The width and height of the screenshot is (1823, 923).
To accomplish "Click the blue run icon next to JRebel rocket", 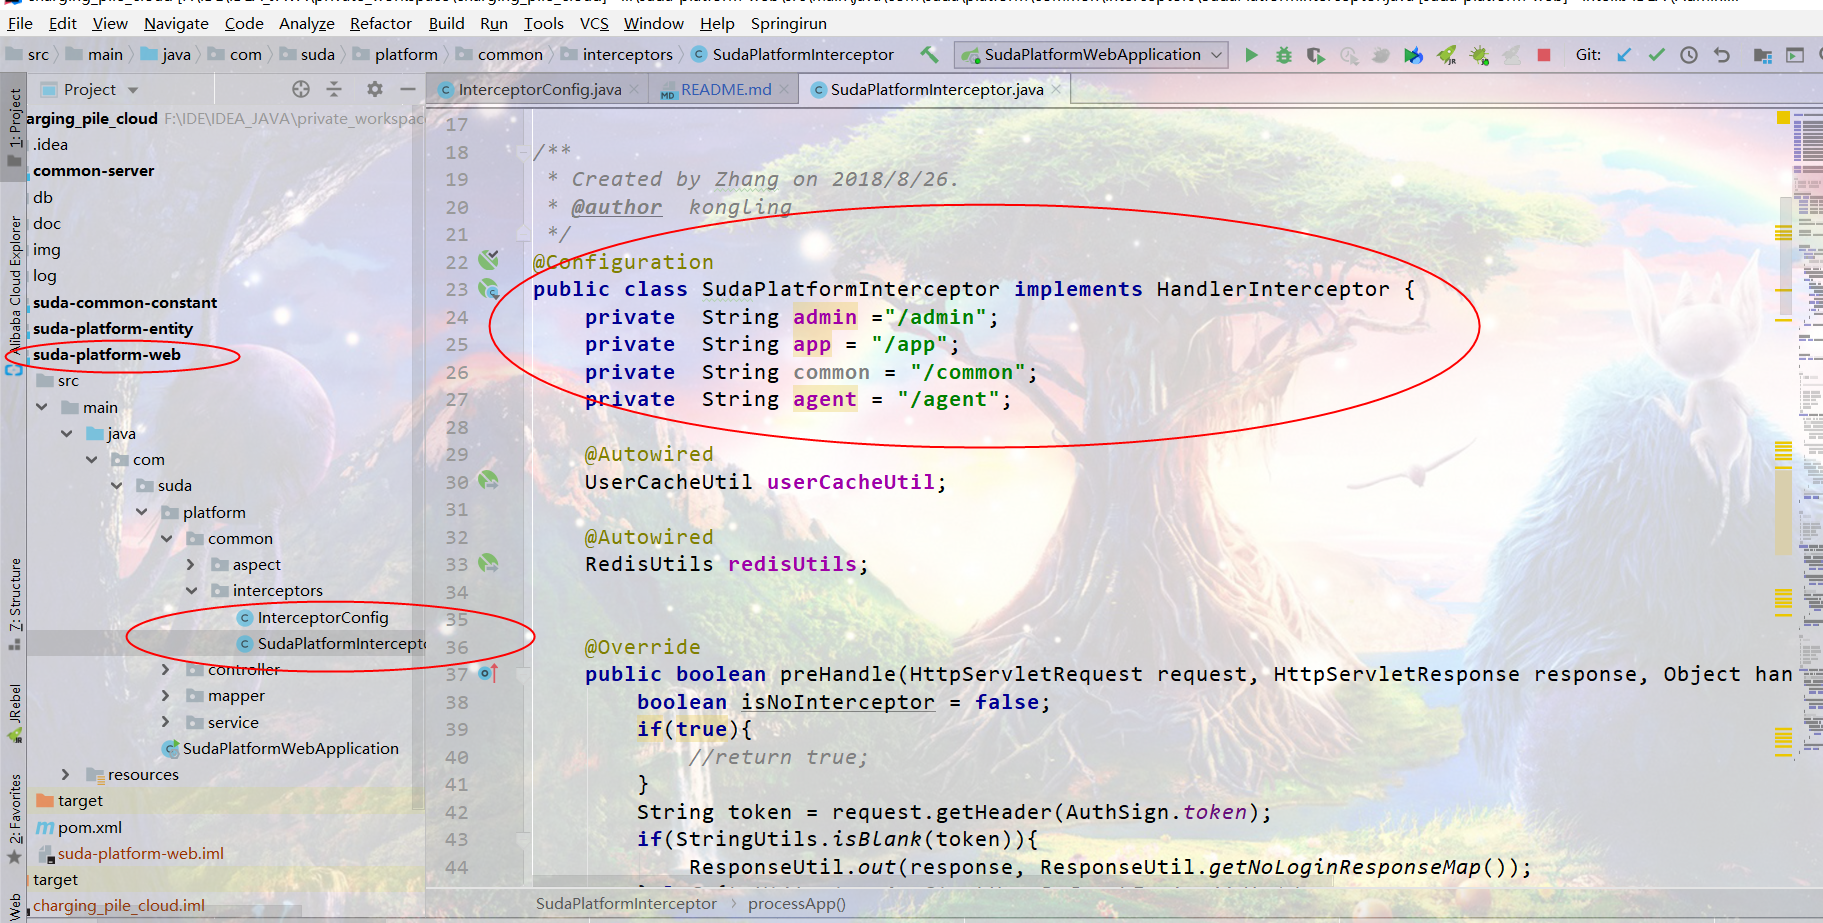I will tap(1413, 55).
